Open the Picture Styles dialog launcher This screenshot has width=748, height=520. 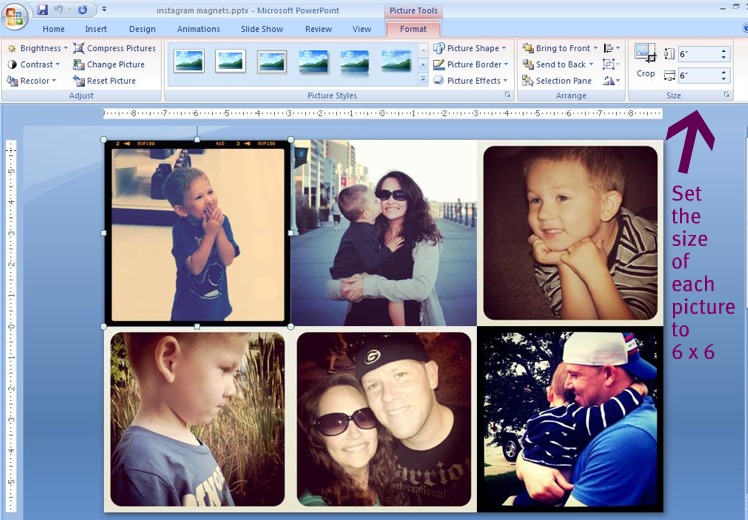click(x=508, y=95)
